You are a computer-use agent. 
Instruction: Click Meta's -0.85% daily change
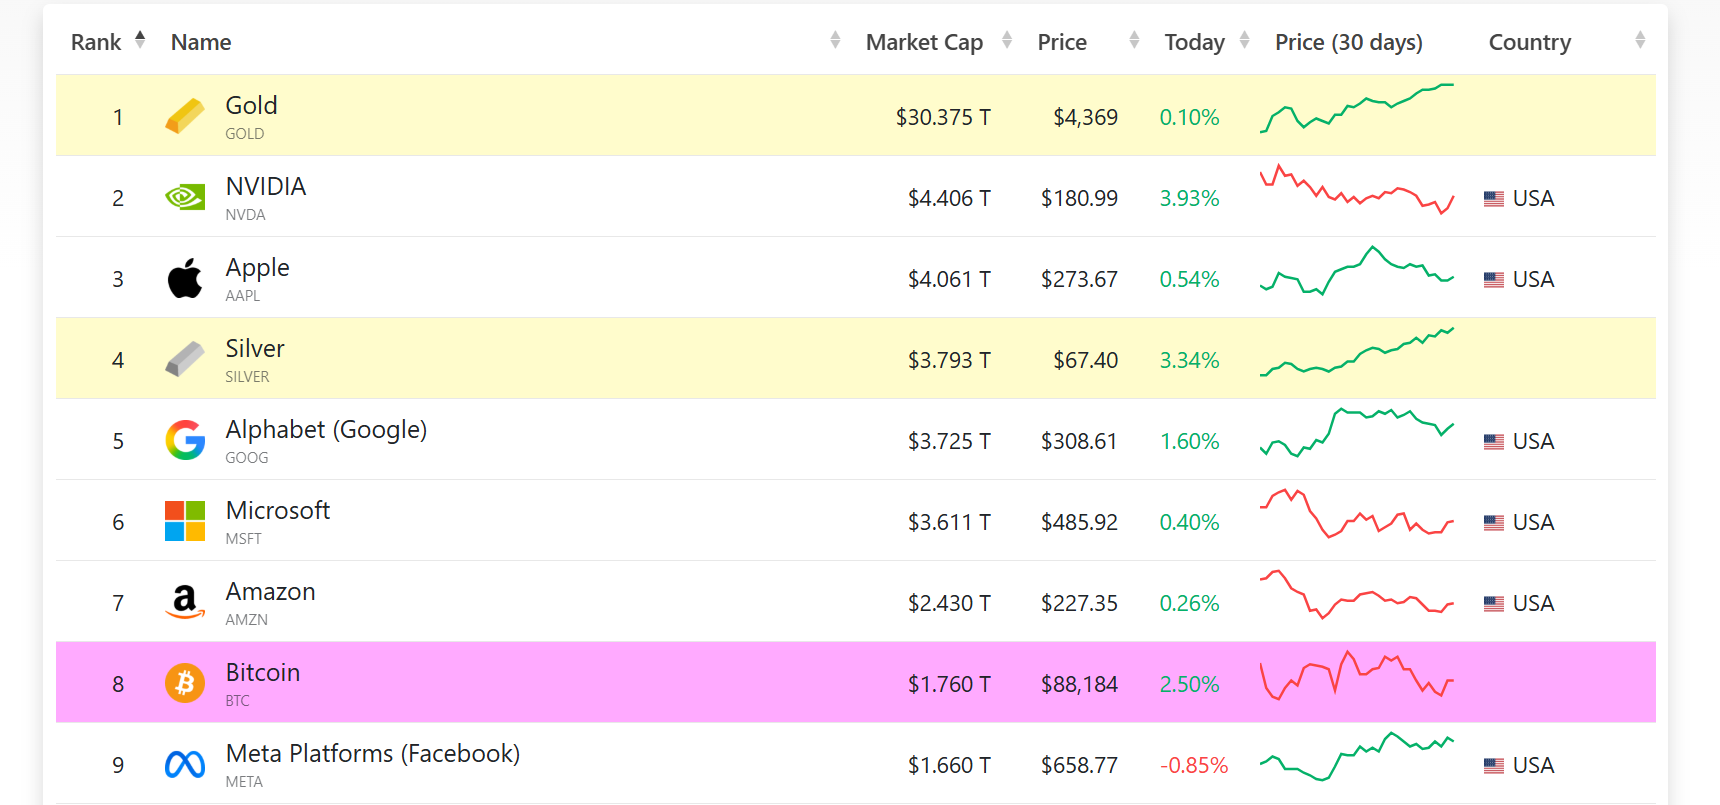pyautogui.click(x=1193, y=765)
